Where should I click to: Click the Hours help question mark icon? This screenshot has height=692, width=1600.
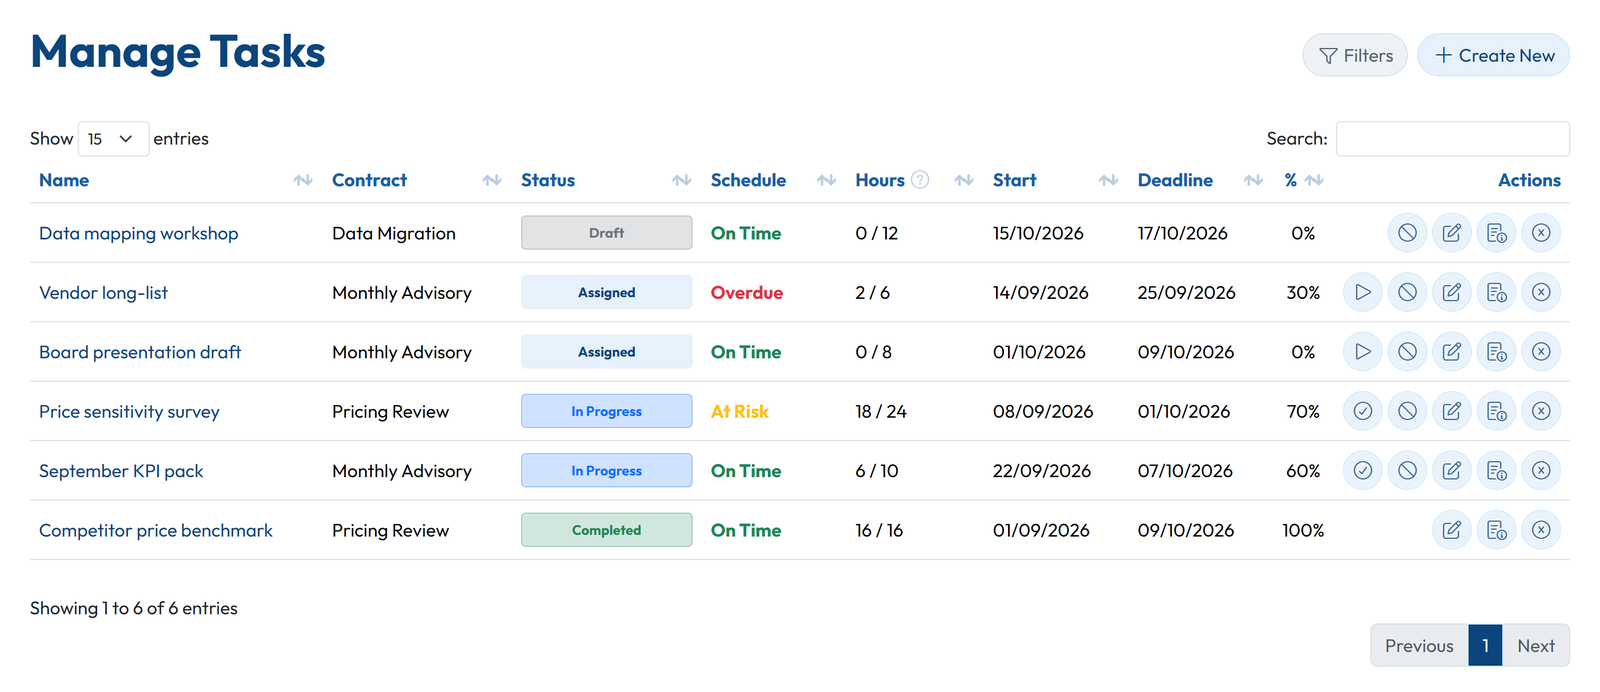920,180
